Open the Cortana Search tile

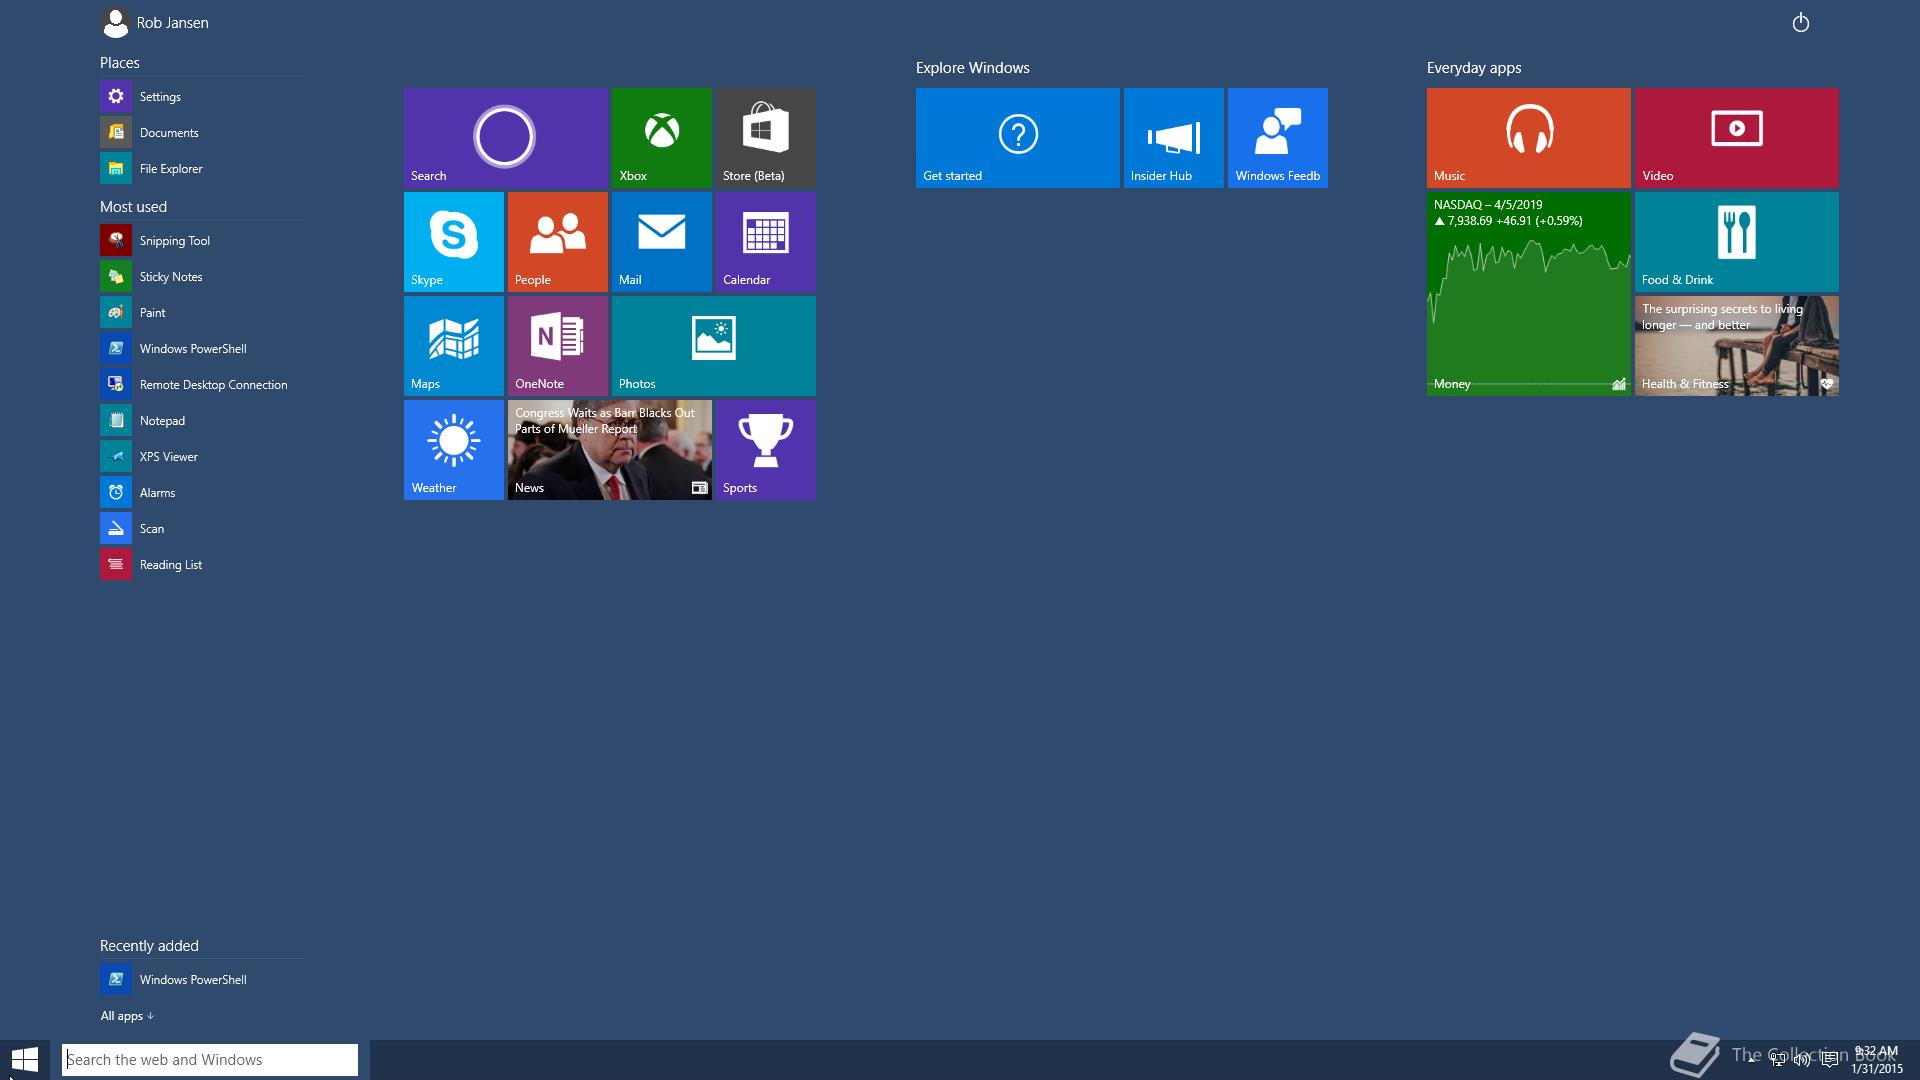point(505,138)
